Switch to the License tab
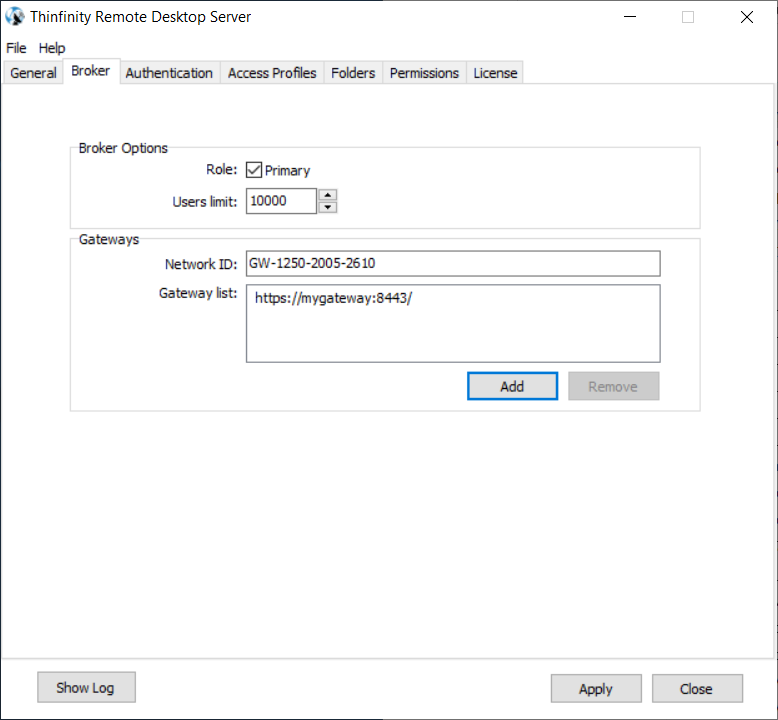The height and width of the screenshot is (720, 778). pos(495,73)
